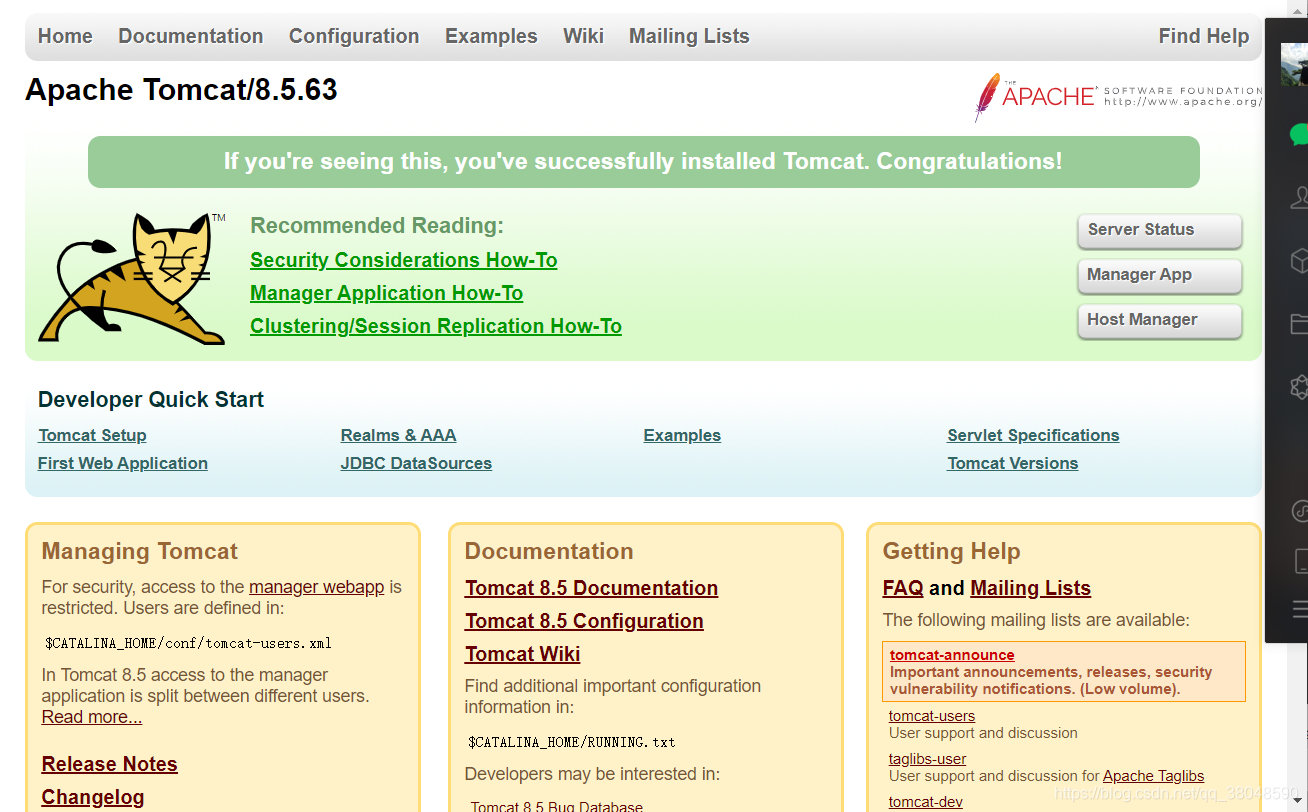Viewport: 1308px width, 812px height.
Task: Click the Server Status button
Action: [x=1160, y=230]
